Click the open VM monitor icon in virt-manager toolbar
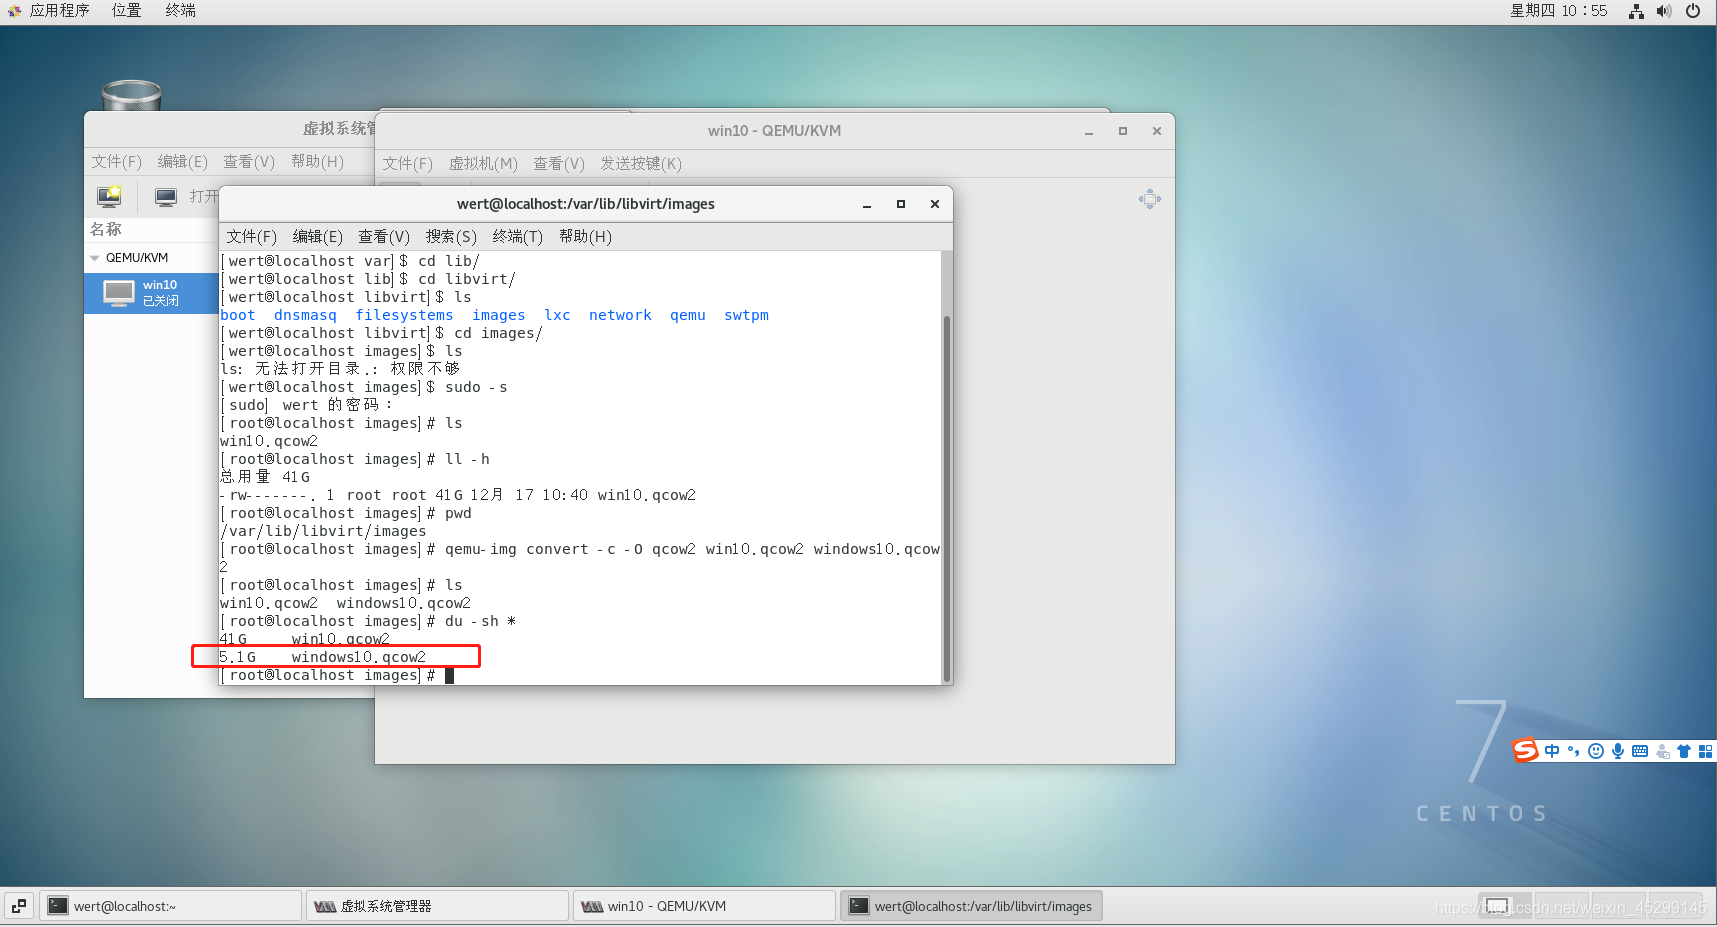This screenshot has width=1717, height=927. pos(166,196)
